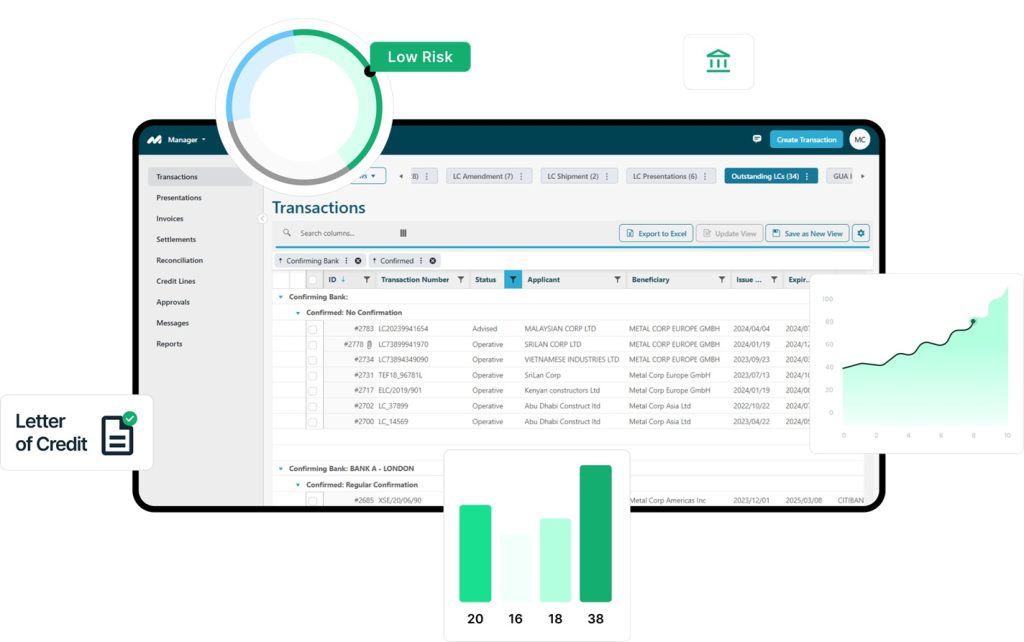Open filter for Applicant column

(617, 280)
